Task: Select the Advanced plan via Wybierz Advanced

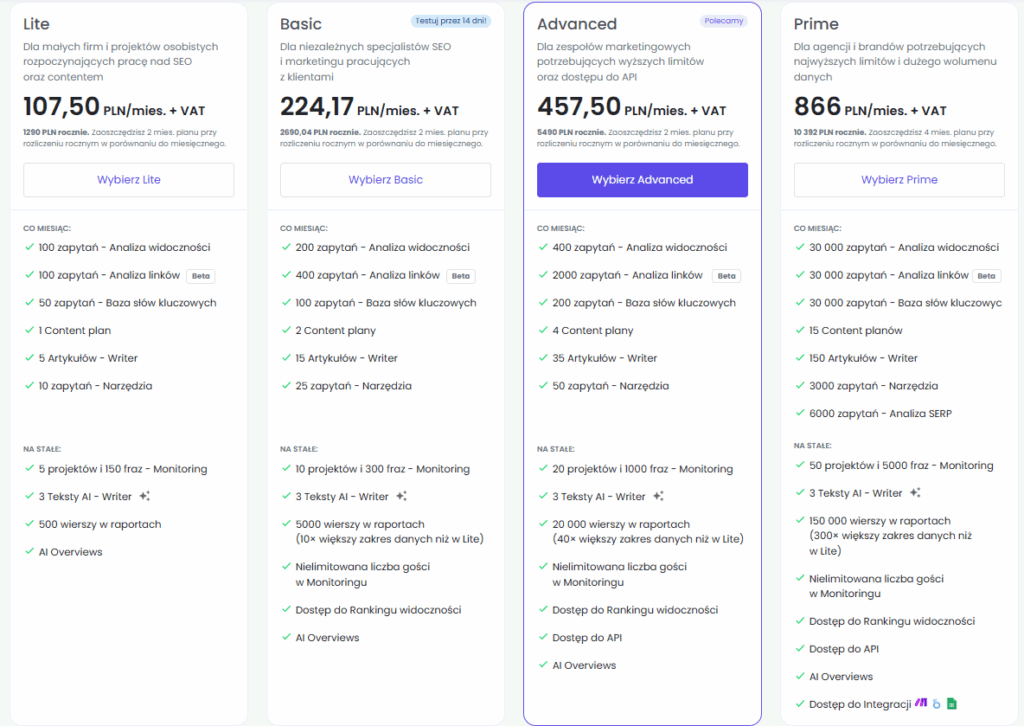Action: (x=642, y=180)
